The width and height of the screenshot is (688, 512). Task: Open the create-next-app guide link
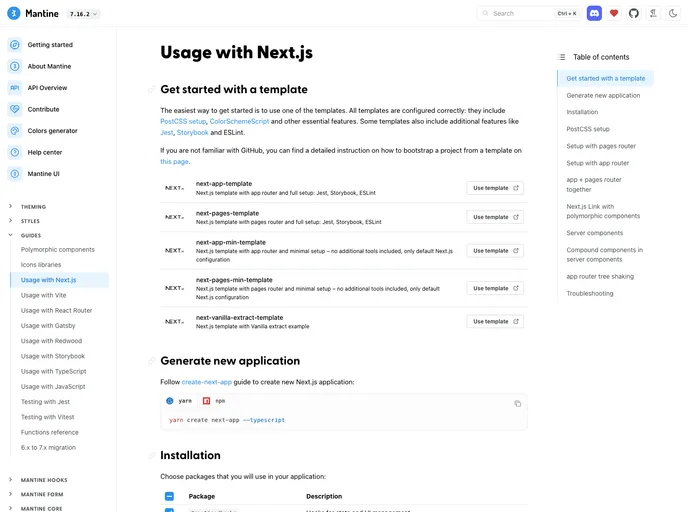pos(207,382)
